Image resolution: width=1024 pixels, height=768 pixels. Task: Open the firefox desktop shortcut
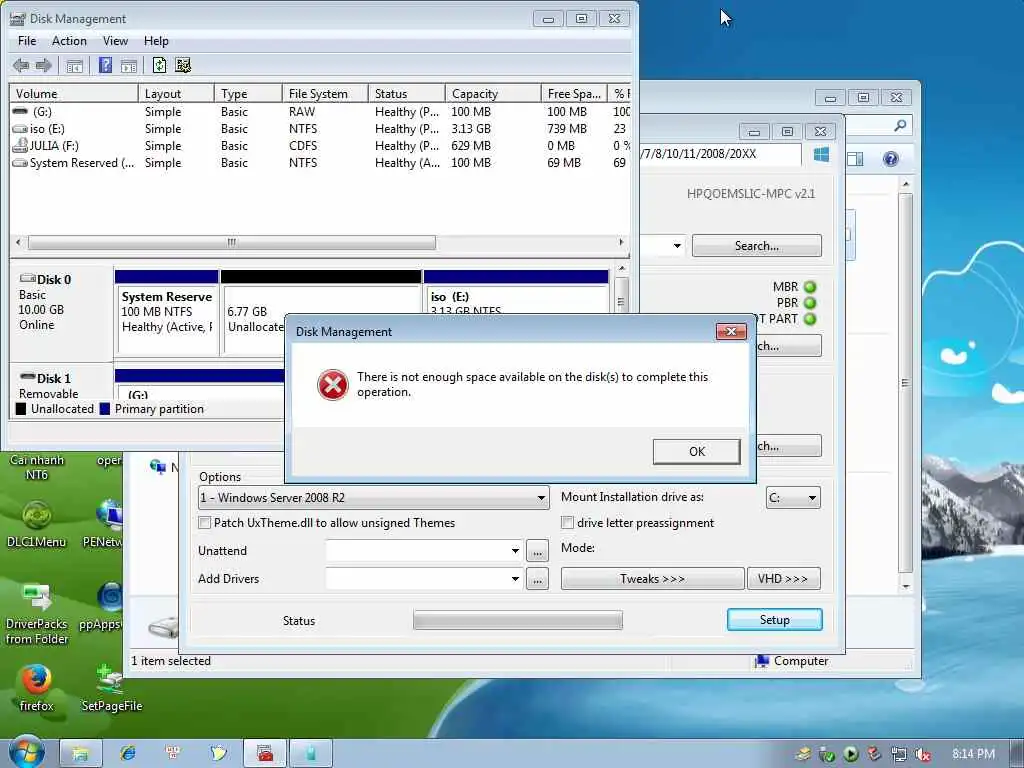tap(37, 688)
